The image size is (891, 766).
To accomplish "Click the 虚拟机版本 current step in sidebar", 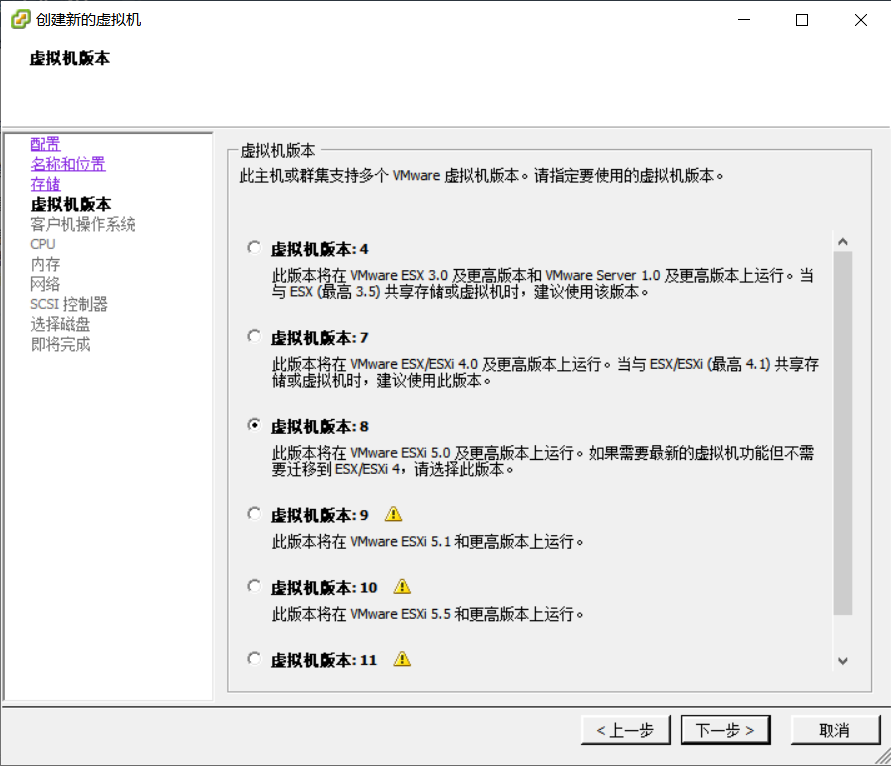I will point(70,204).
